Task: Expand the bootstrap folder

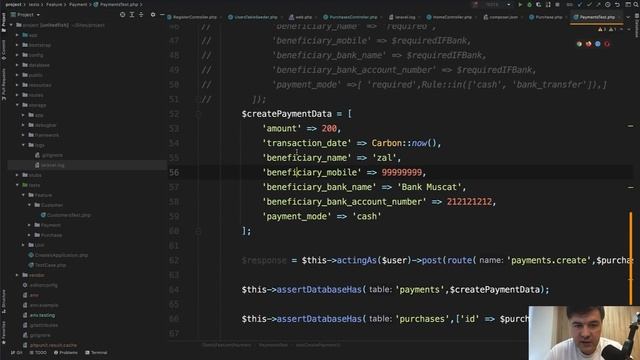Action: 17,45
